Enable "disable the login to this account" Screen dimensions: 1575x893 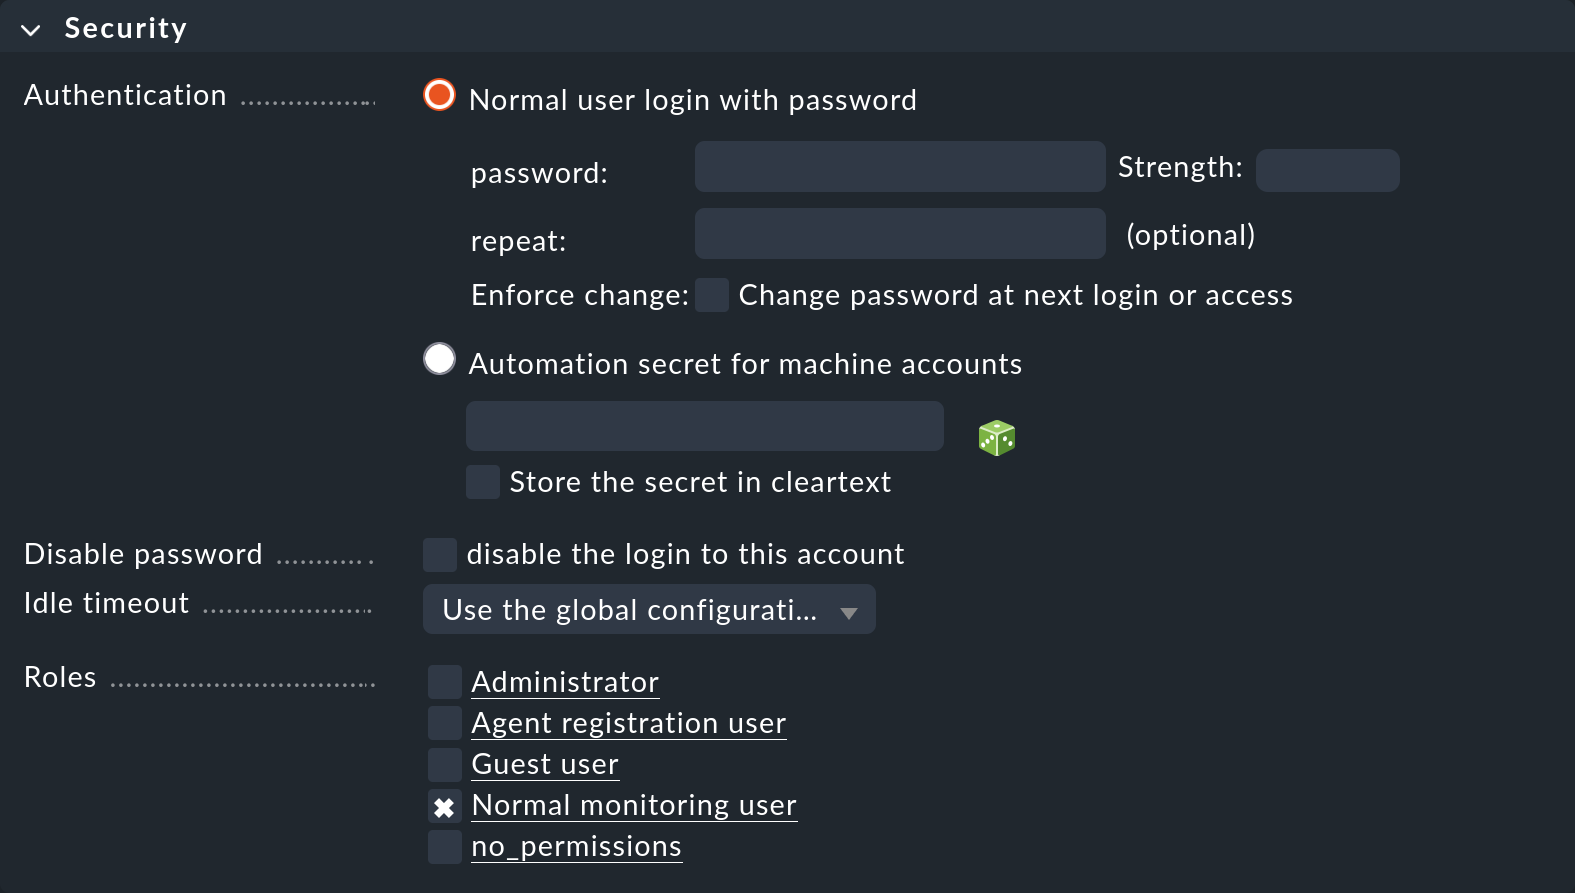click(439, 553)
